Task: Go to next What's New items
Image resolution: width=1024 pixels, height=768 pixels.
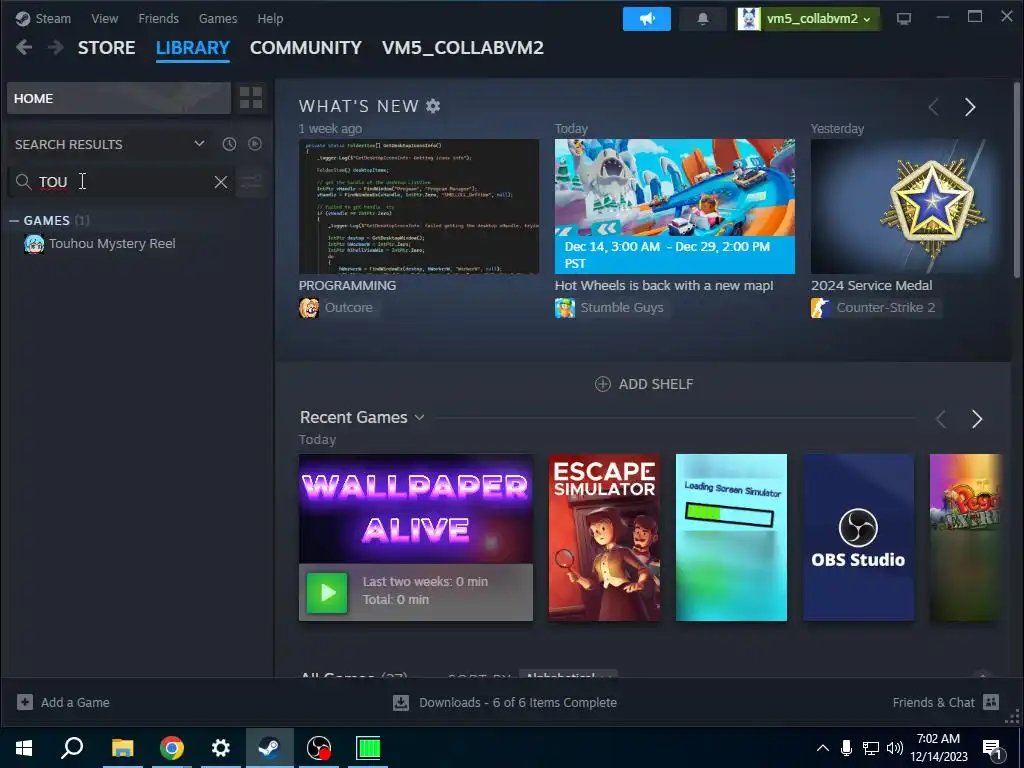Action: click(970, 106)
